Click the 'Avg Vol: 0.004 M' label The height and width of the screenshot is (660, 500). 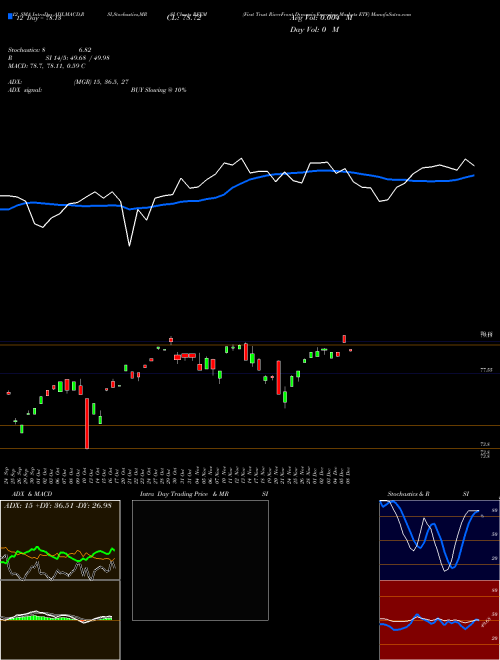[x=321, y=18]
